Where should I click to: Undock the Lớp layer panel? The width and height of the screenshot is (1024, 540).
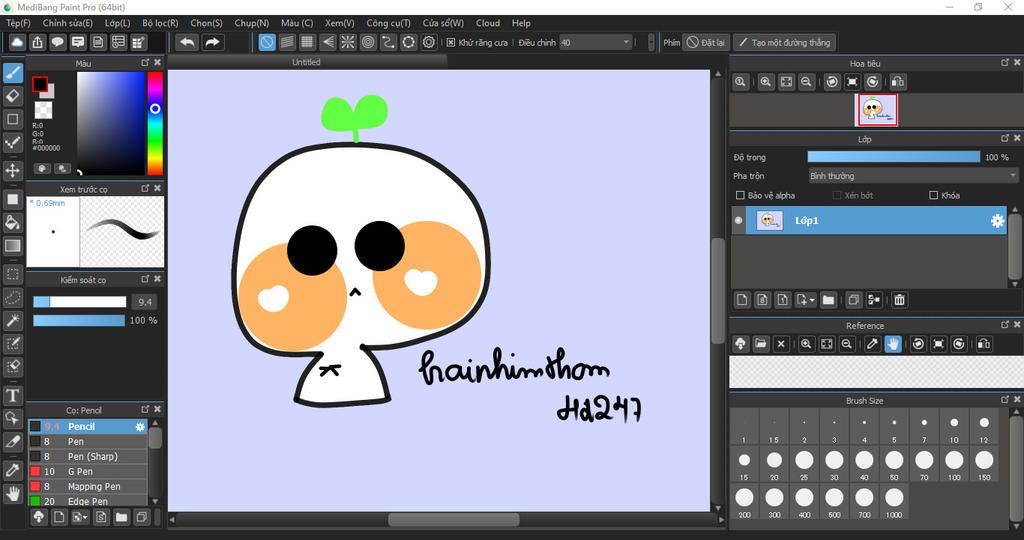[1004, 138]
